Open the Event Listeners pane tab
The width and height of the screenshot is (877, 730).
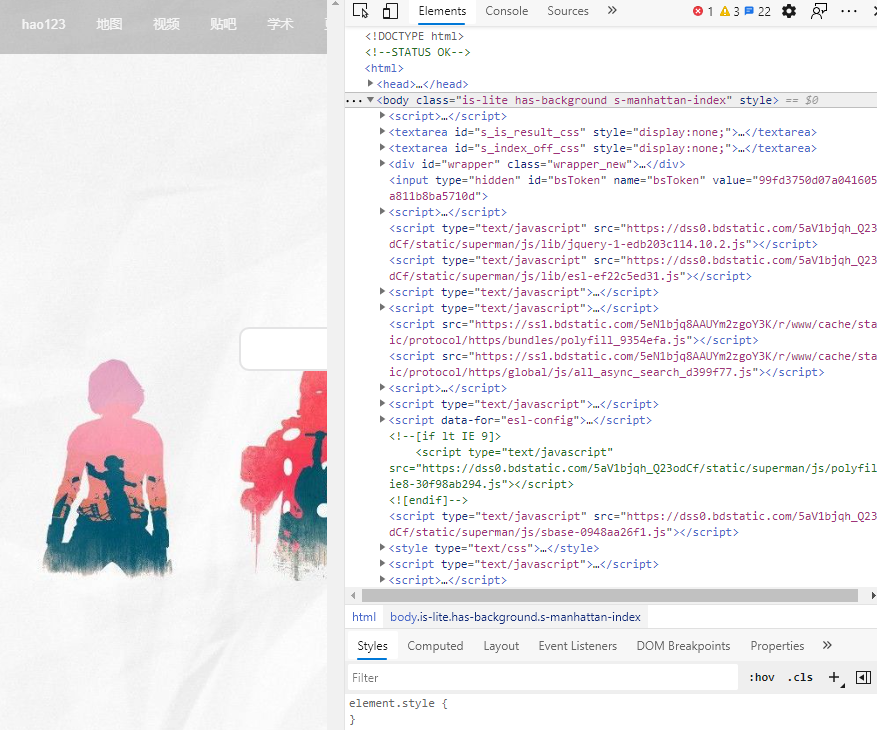point(577,646)
